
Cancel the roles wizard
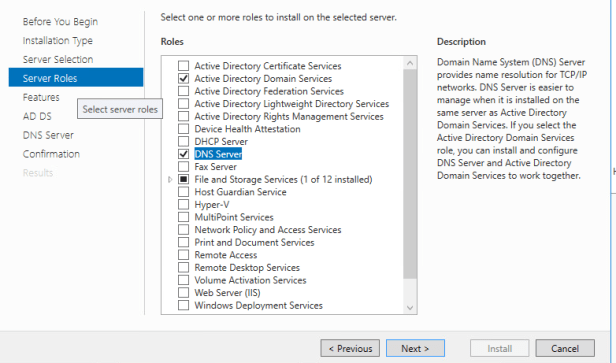(565, 348)
